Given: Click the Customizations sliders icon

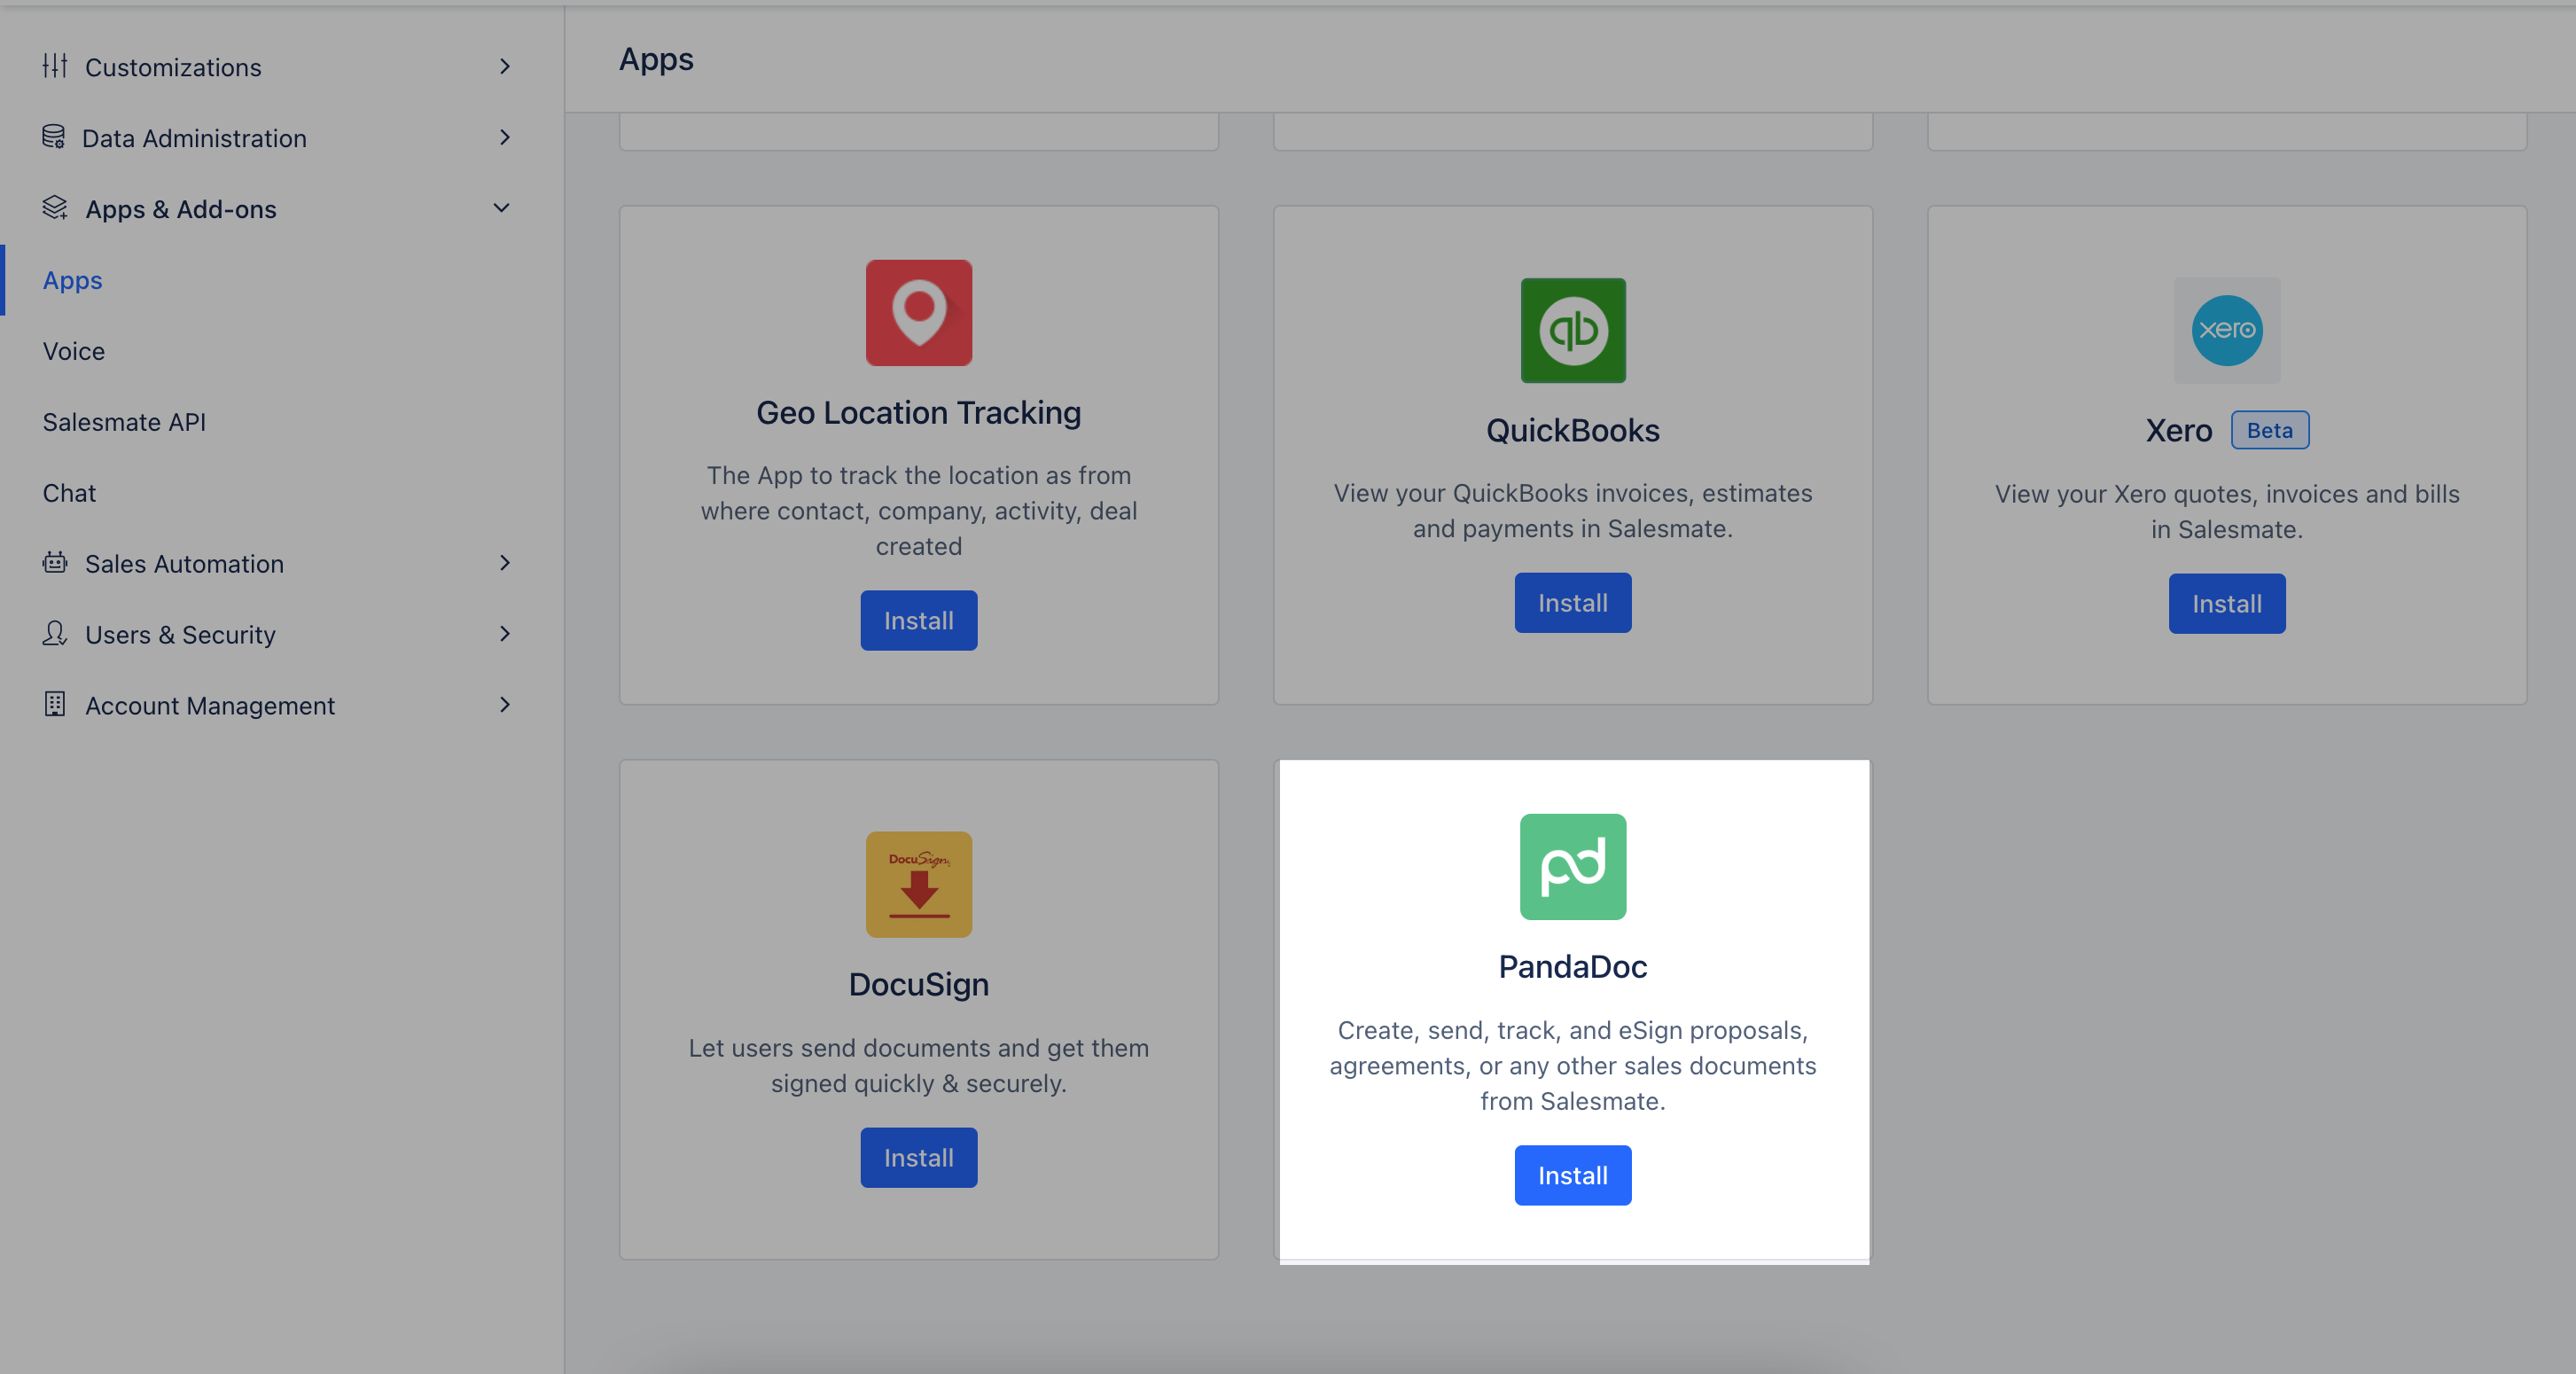Looking at the screenshot, I should [54, 66].
